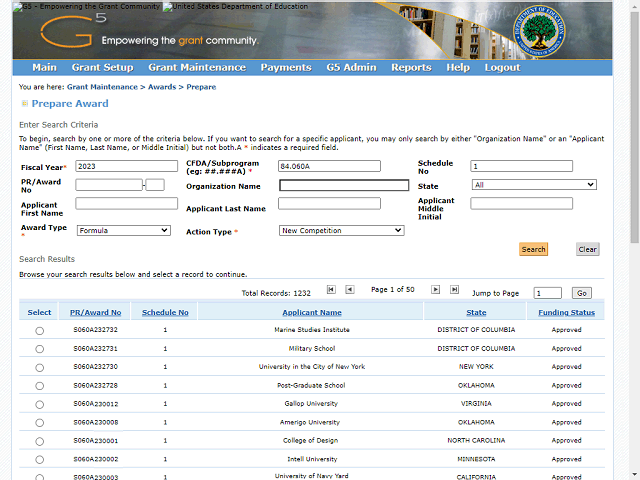Viewport: 640px width, 480px height.
Task: Select radio button for Marine Studies Institute
Action: click(x=40, y=330)
